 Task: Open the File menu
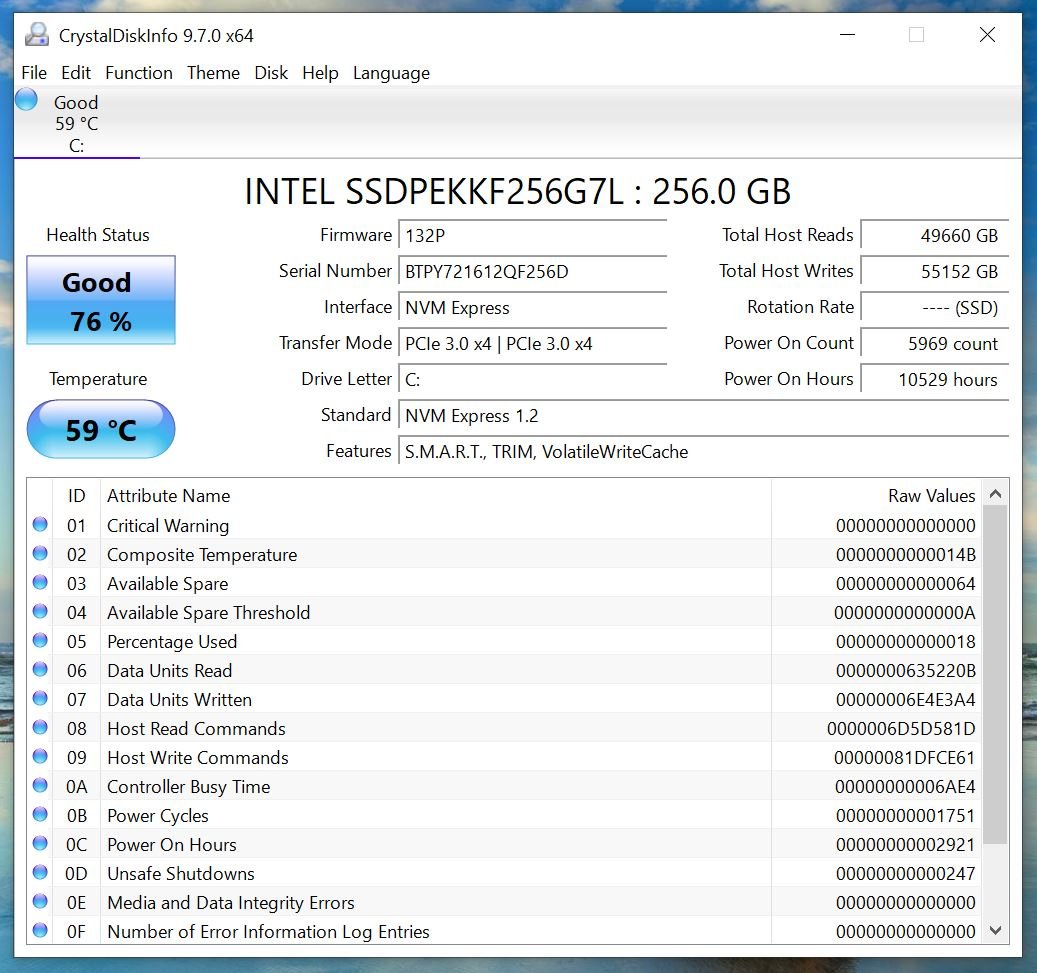coord(34,73)
